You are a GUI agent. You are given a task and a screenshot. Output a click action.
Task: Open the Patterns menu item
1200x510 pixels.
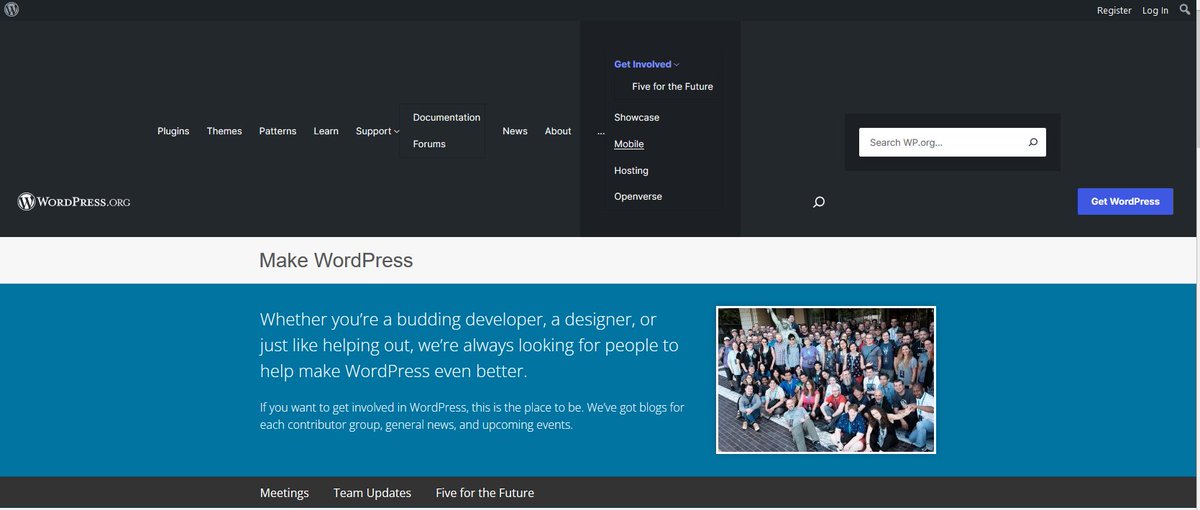pyautogui.click(x=278, y=131)
